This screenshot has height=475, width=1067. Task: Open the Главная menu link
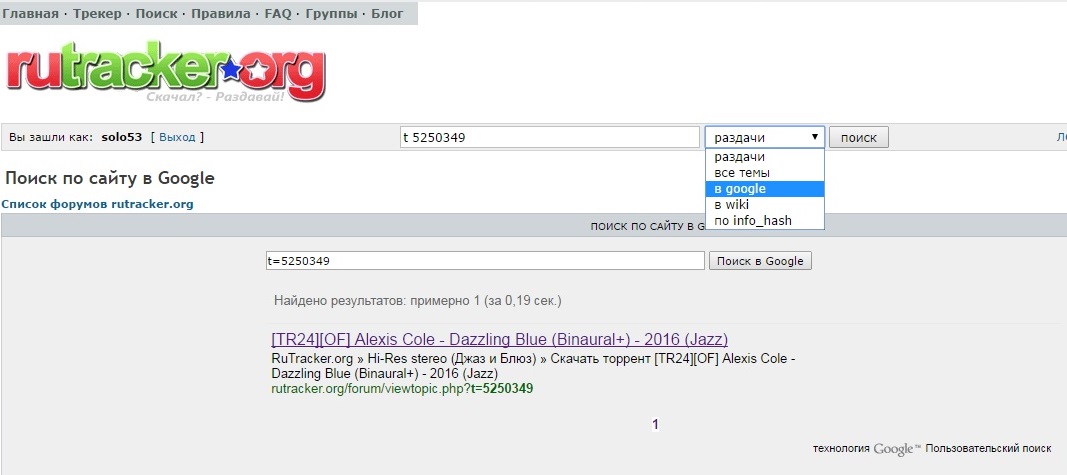point(31,14)
